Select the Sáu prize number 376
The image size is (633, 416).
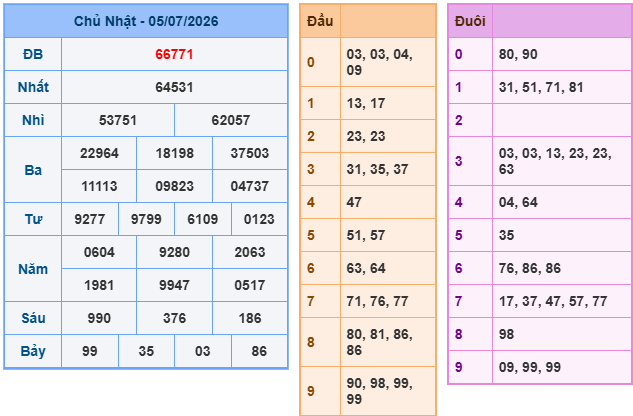(174, 318)
